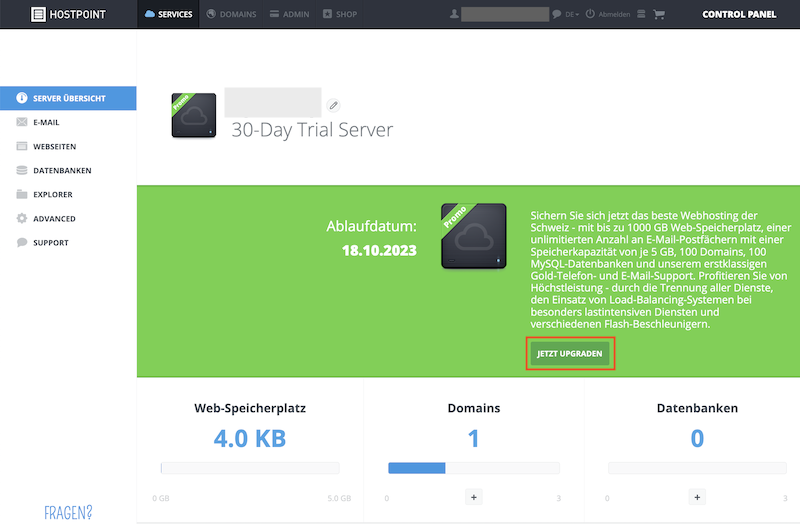The image size is (800, 524).
Task: Edit server name with pencil icon
Action: click(333, 105)
